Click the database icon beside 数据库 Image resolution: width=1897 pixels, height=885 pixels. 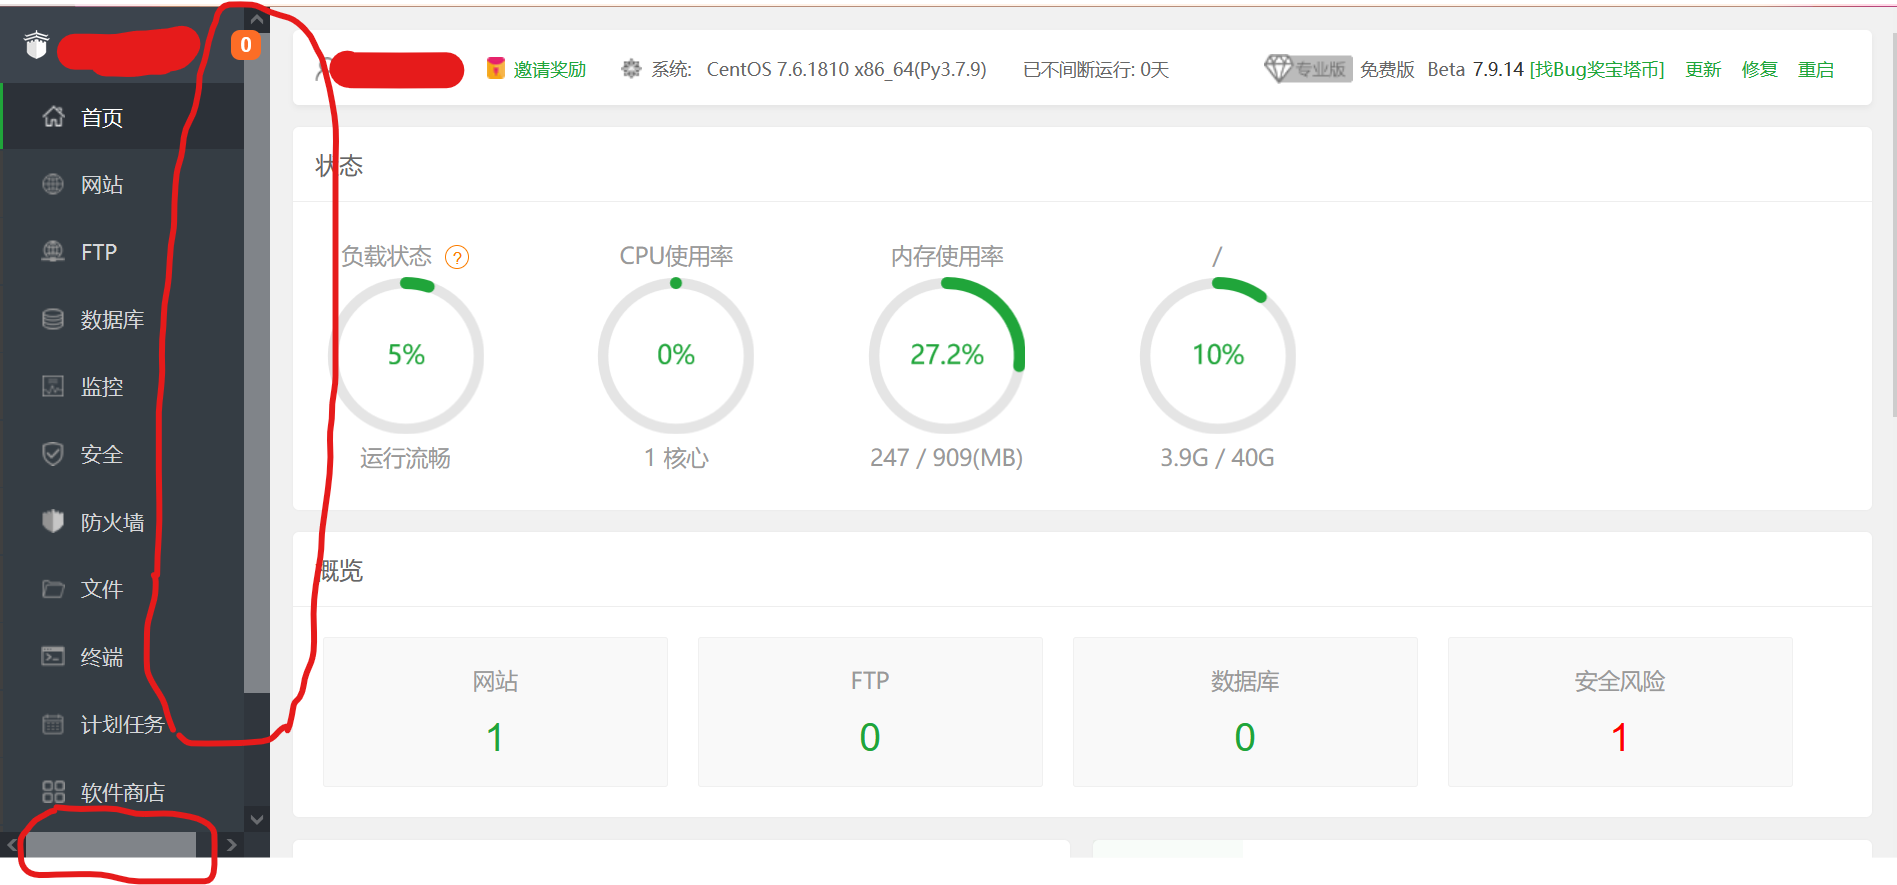[x=54, y=319]
